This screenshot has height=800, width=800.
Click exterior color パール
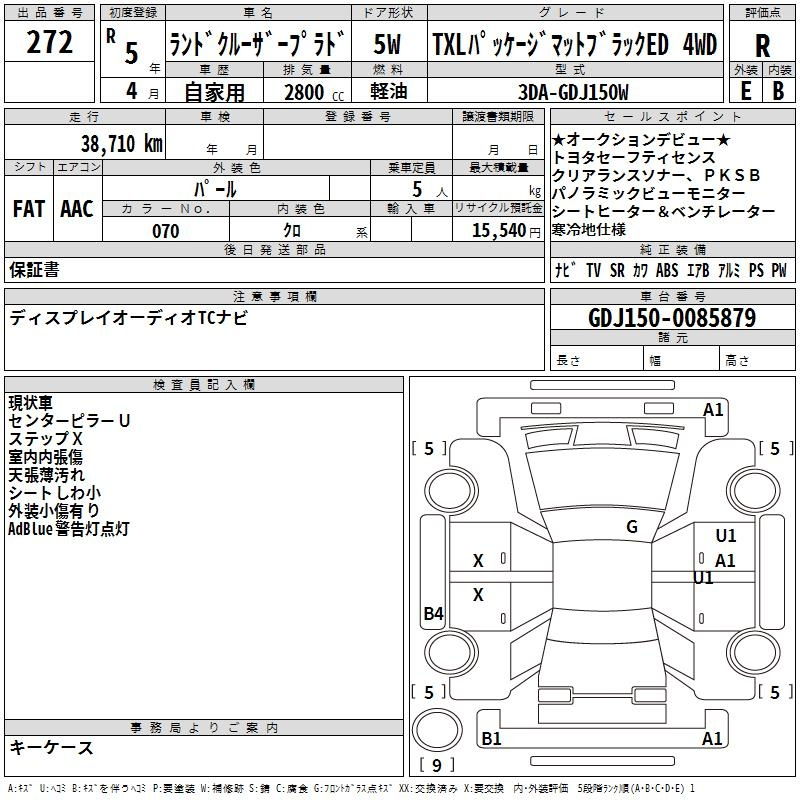[215, 189]
